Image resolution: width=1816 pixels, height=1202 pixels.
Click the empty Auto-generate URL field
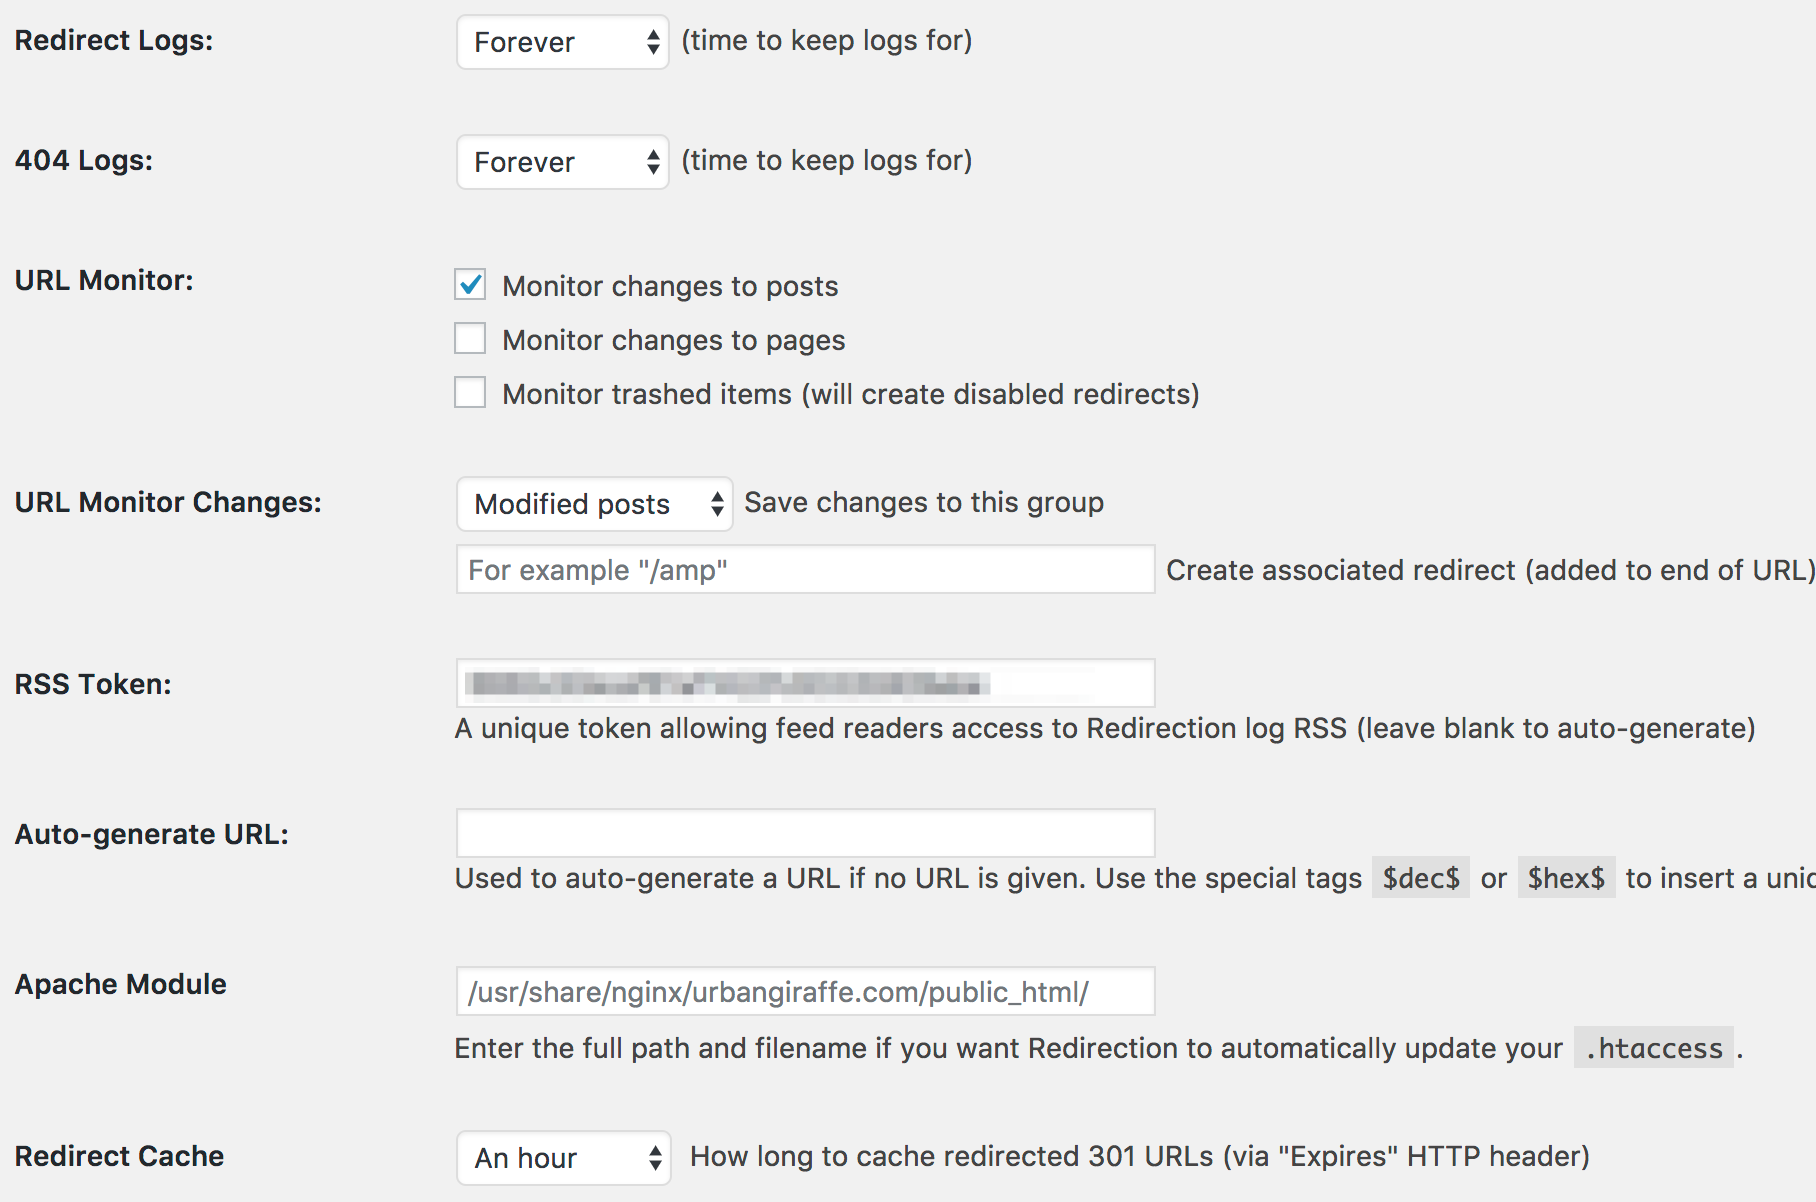point(805,832)
